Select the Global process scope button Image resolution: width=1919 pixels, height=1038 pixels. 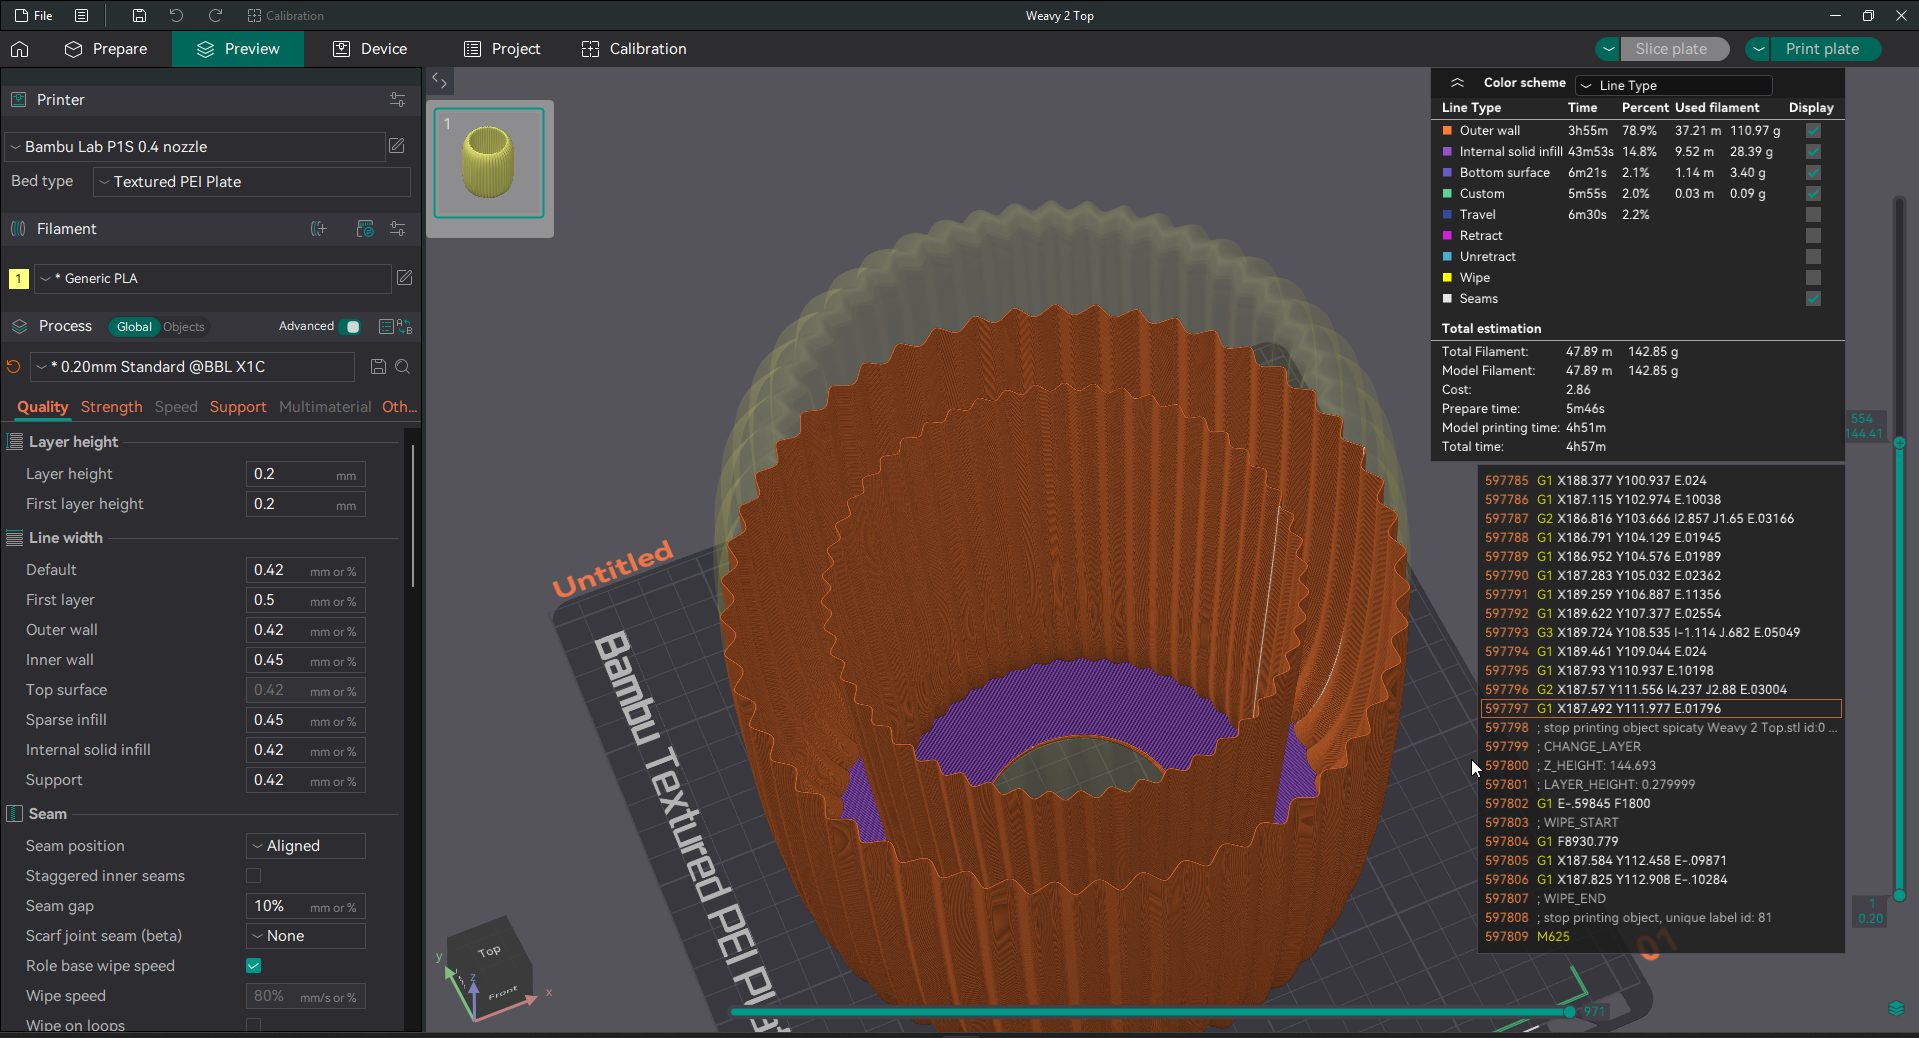coord(134,327)
